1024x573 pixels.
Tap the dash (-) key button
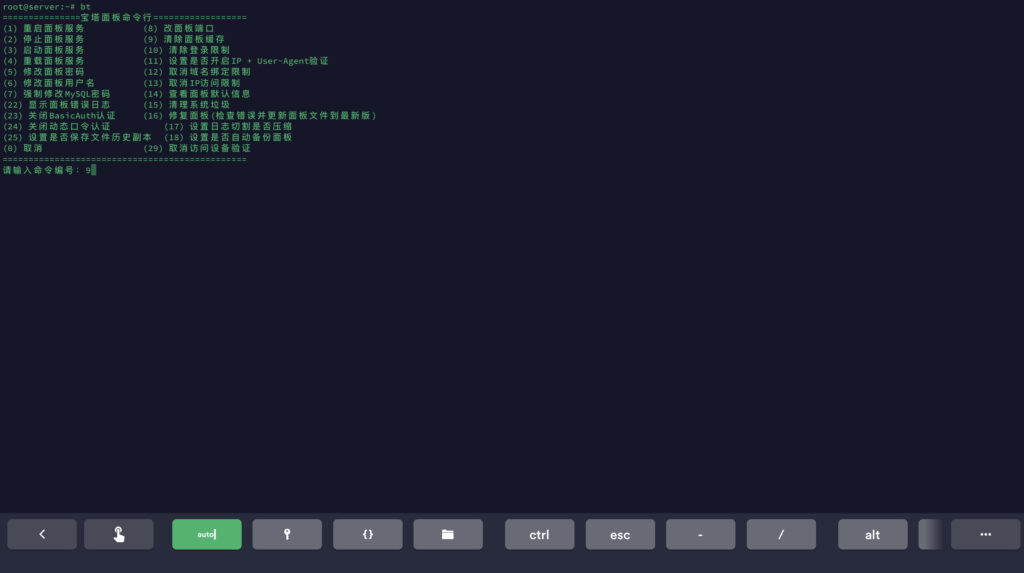(x=701, y=534)
